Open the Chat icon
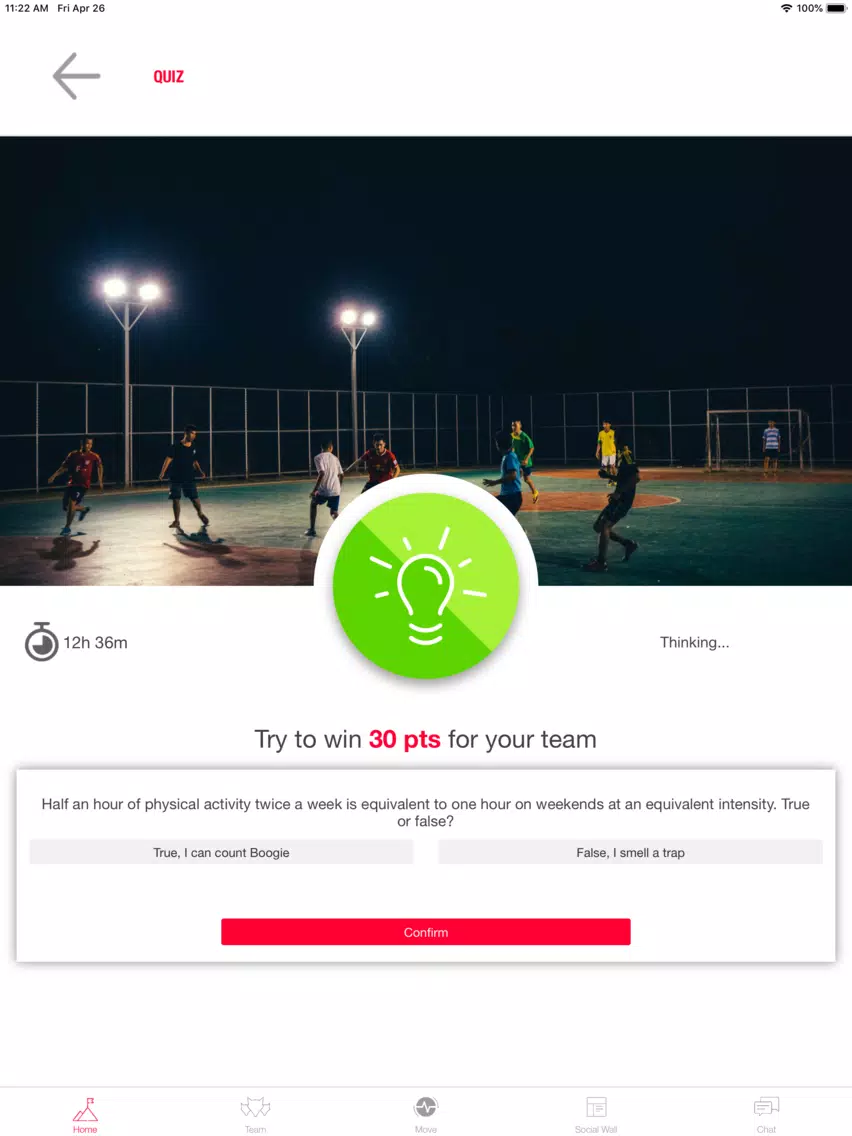The image size is (852, 1136). 767,1107
